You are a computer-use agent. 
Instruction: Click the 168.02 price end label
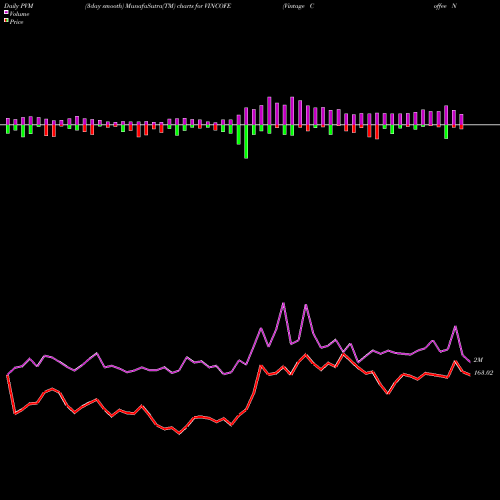click(x=483, y=373)
